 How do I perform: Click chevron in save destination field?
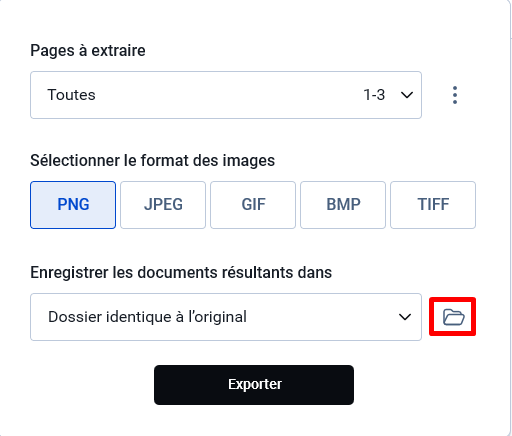pyautogui.click(x=405, y=317)
